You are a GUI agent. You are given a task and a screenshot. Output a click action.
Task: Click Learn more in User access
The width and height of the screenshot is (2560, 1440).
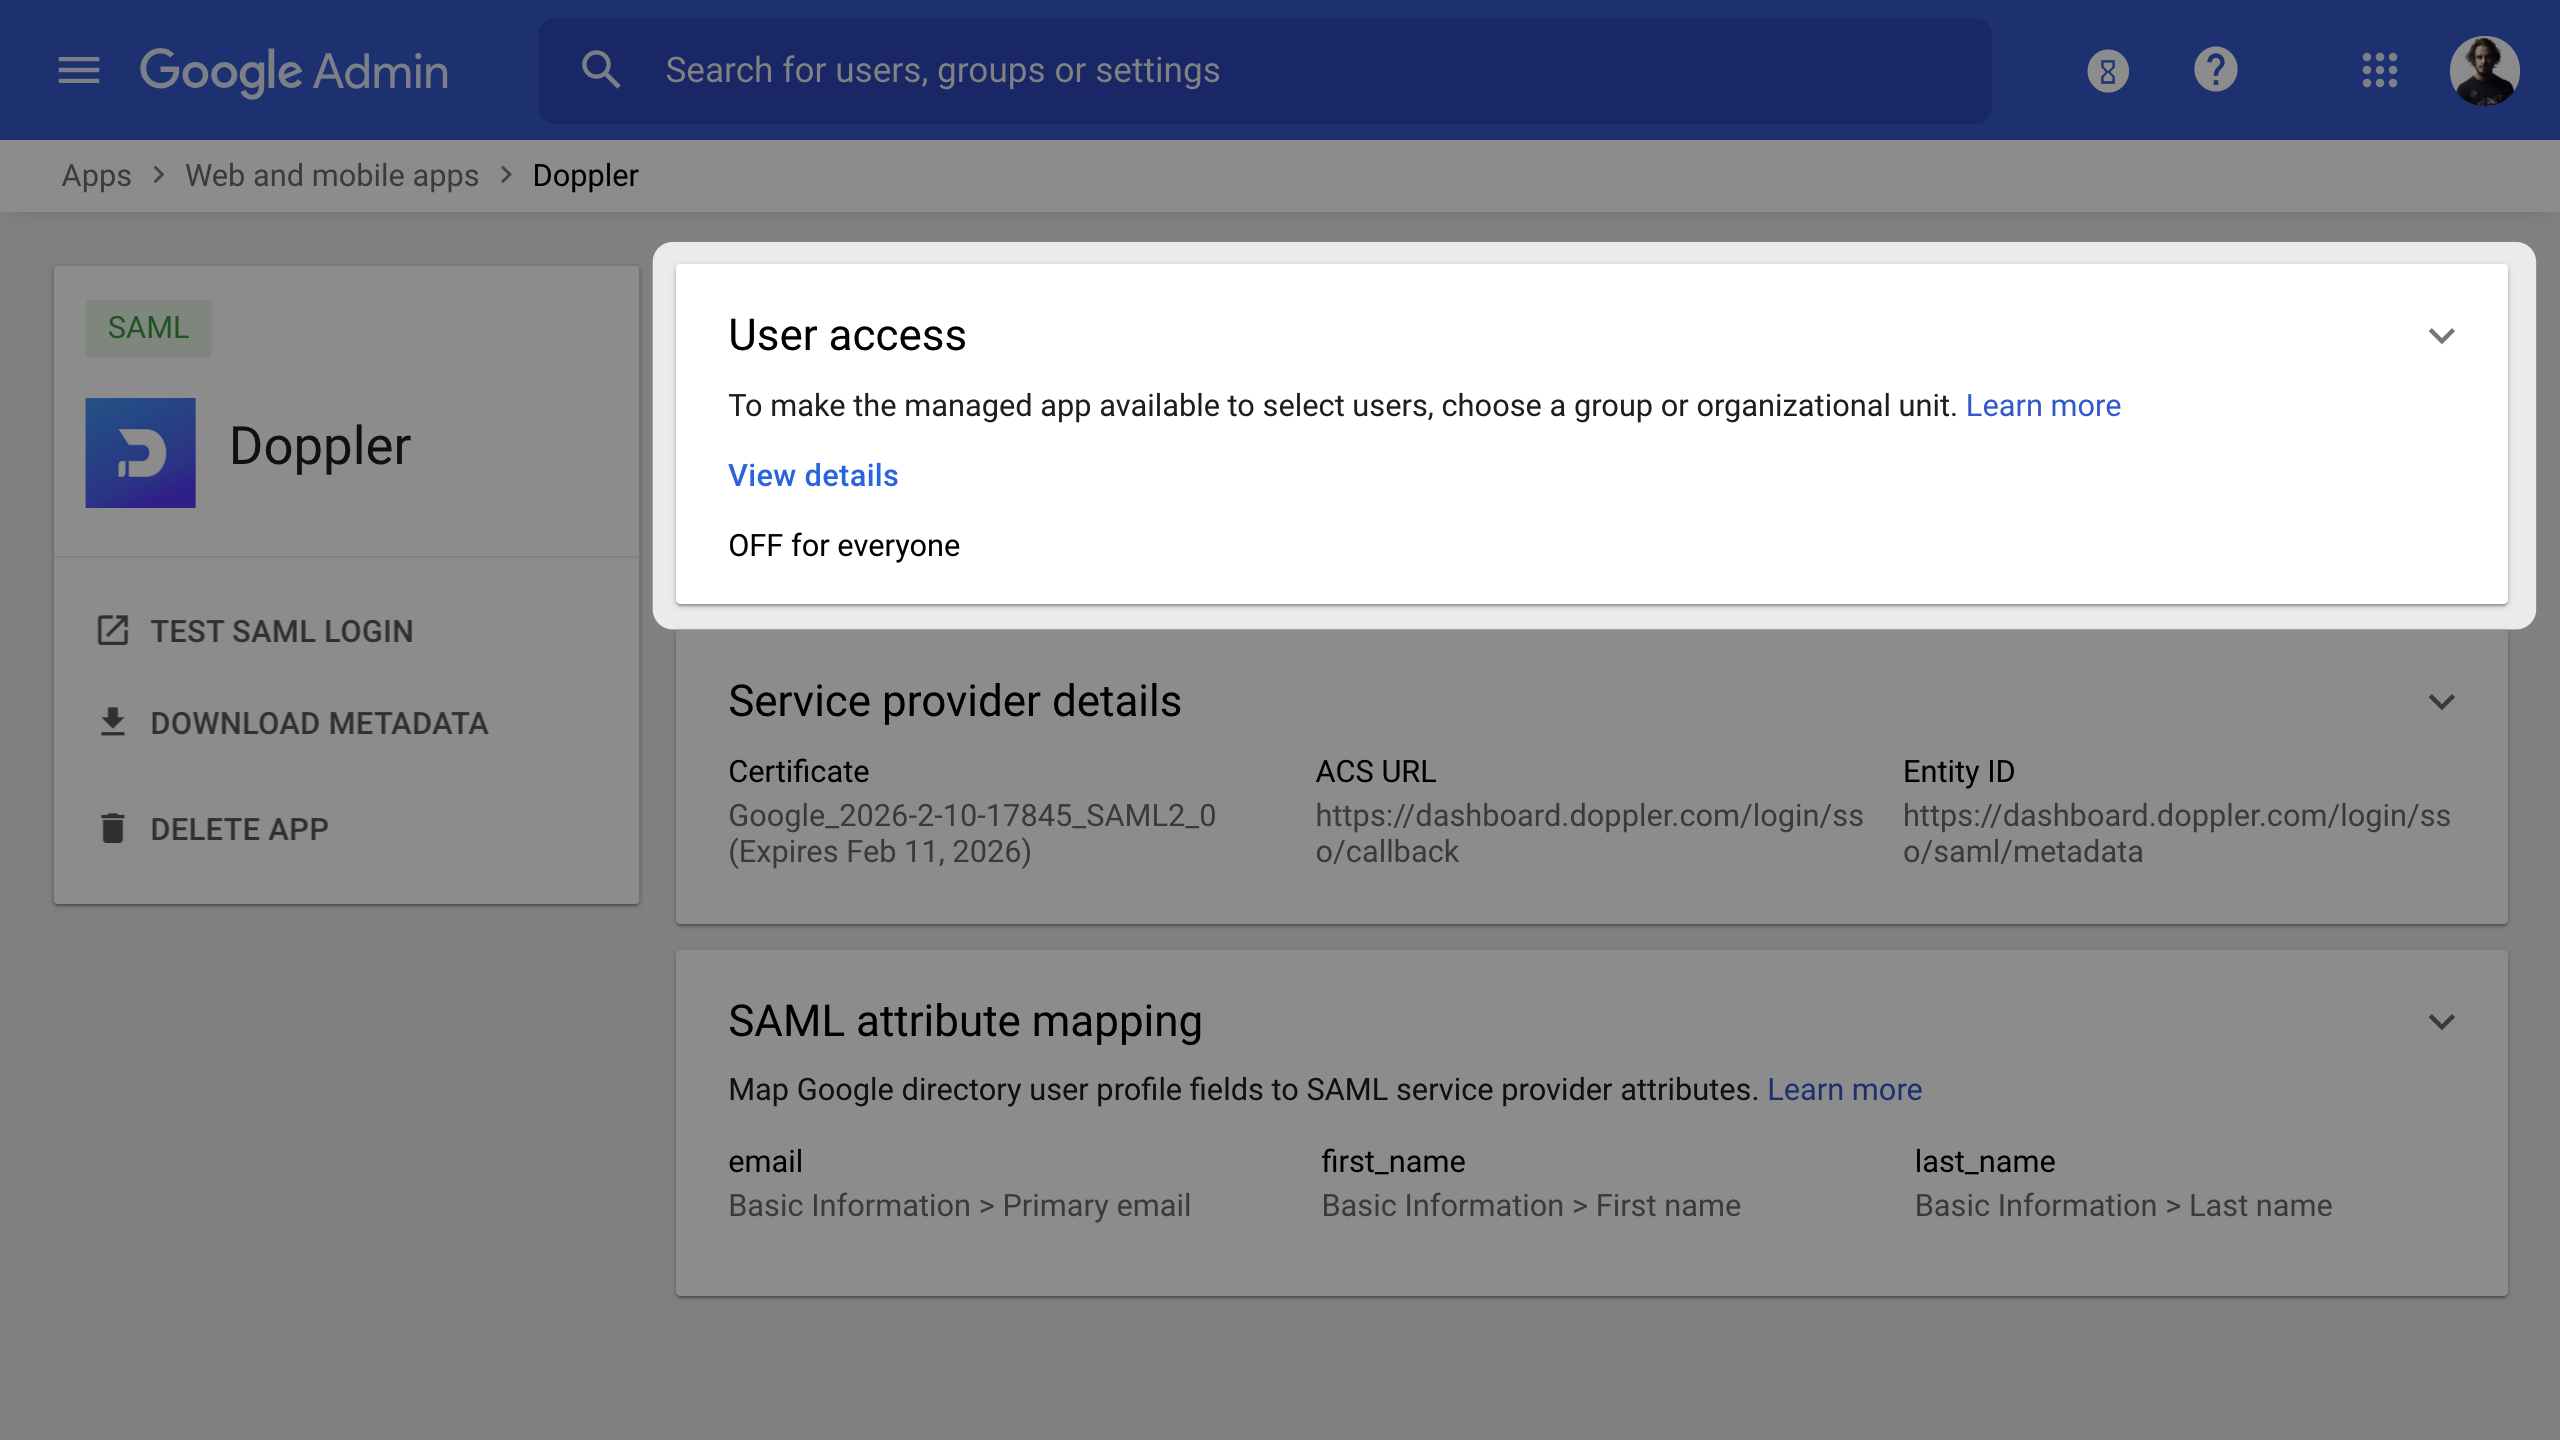[2042, 405]
